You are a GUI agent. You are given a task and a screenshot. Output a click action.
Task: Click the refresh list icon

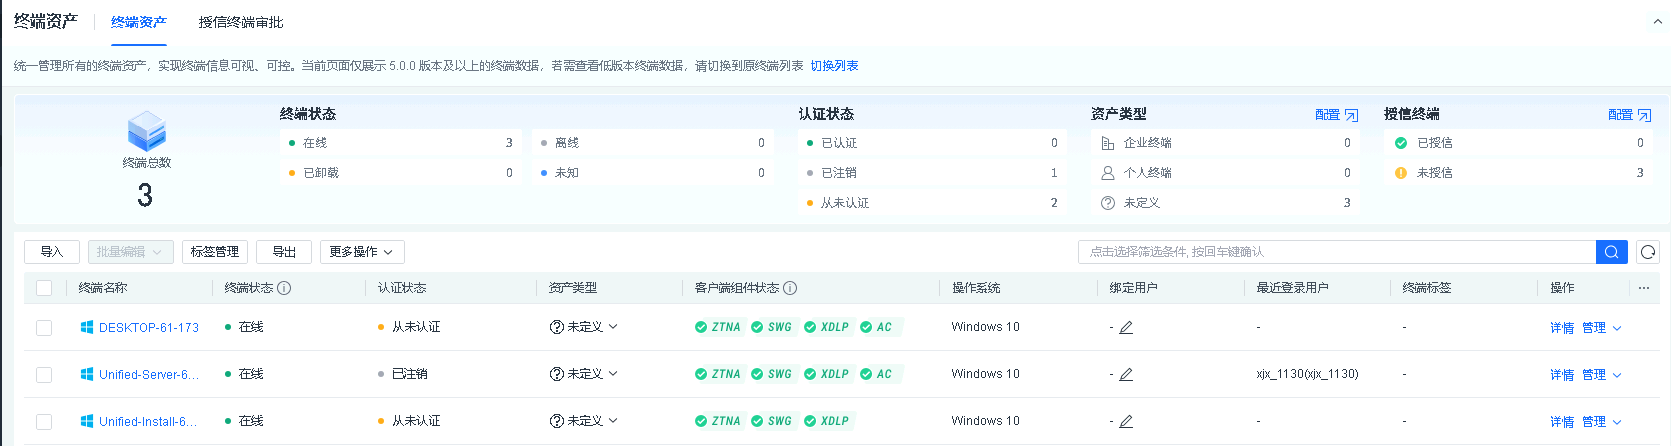(x=1648, y=252)
